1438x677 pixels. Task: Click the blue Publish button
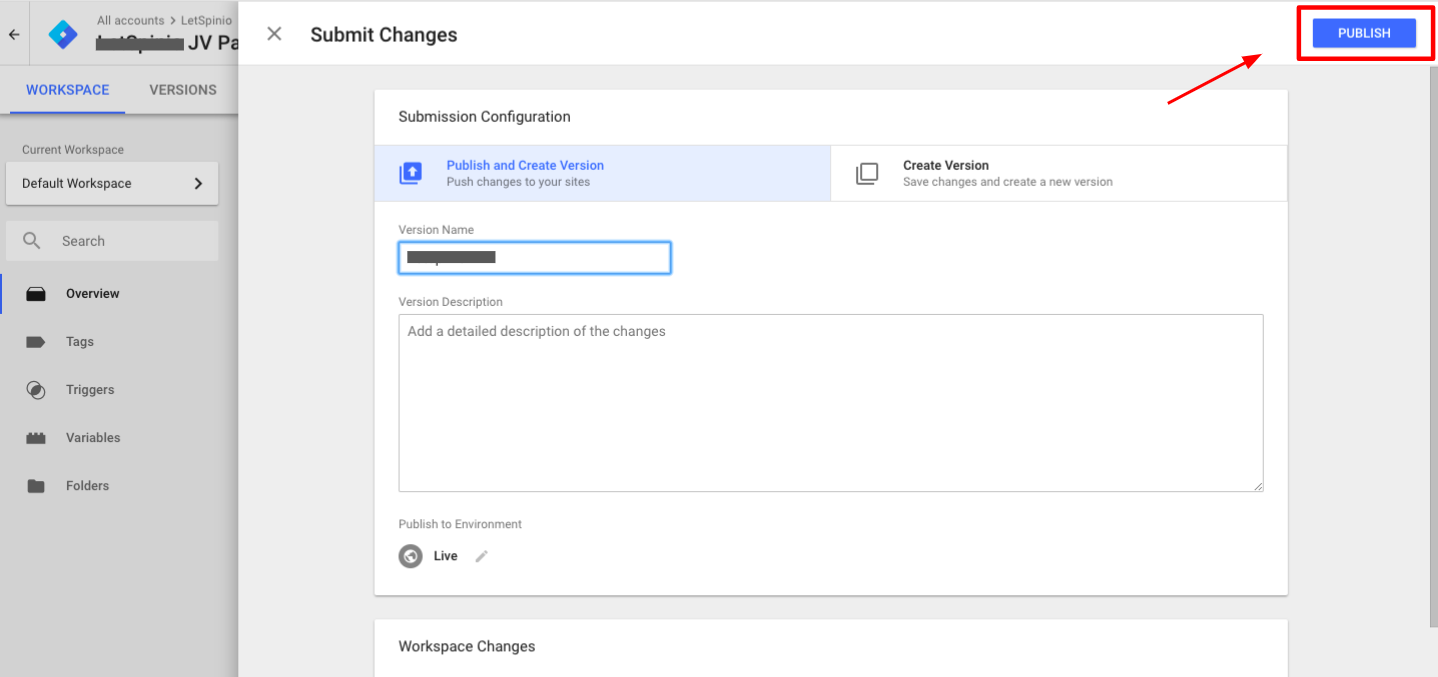[1364, 33]
